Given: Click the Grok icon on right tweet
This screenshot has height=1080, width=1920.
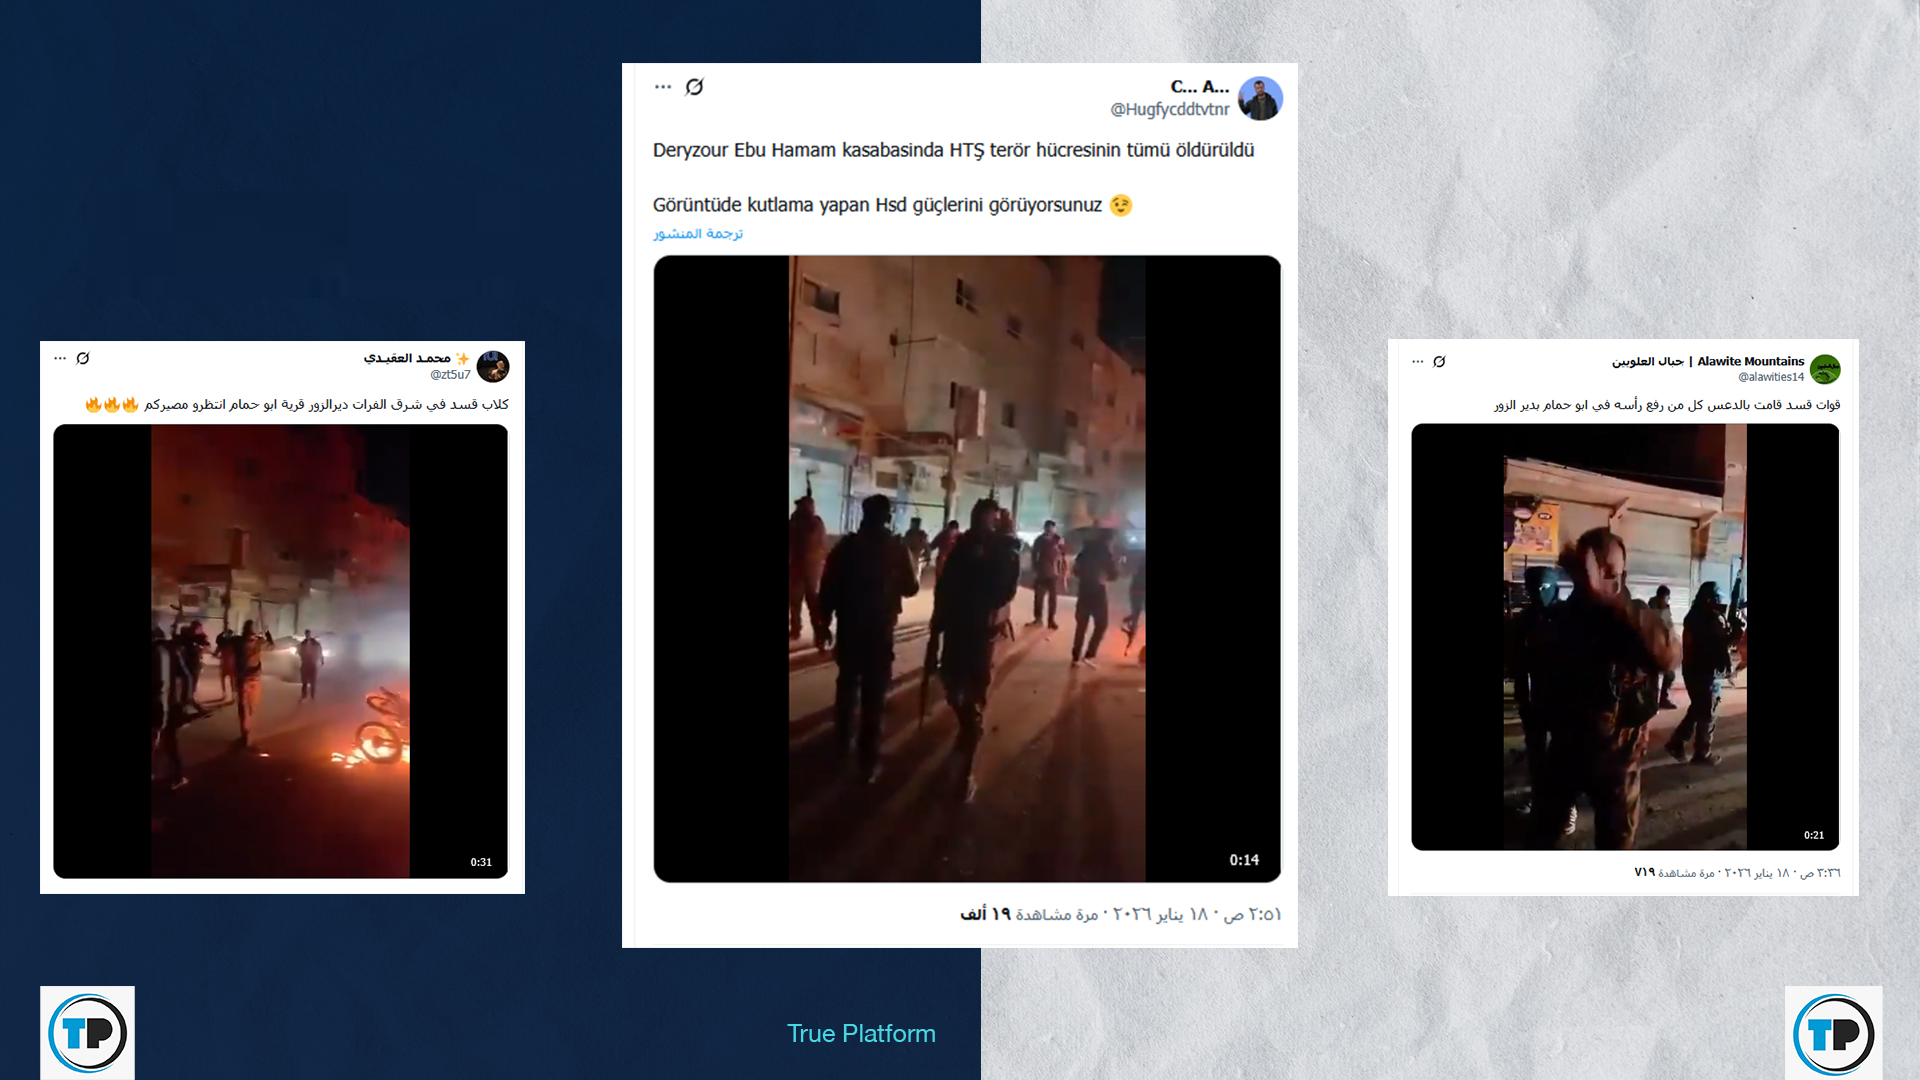Looking at the screenshot, I should pyautogui.click(x=1439, y=361).
